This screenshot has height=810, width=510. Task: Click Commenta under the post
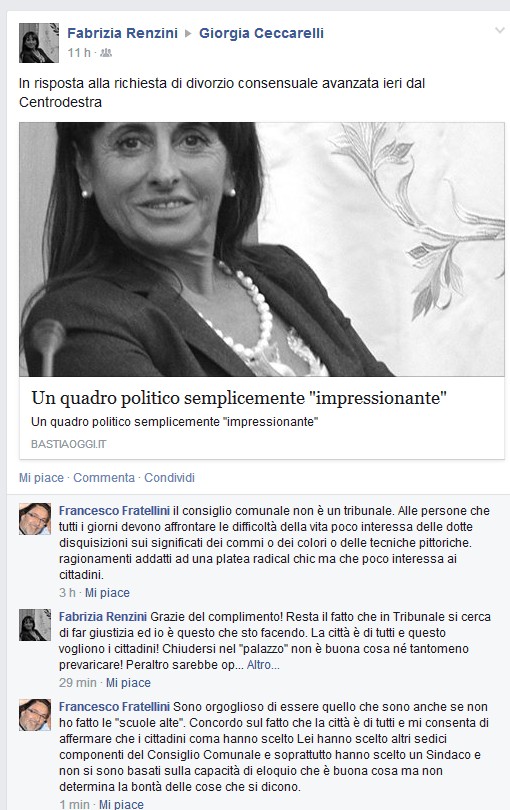[x=104, y=478]
